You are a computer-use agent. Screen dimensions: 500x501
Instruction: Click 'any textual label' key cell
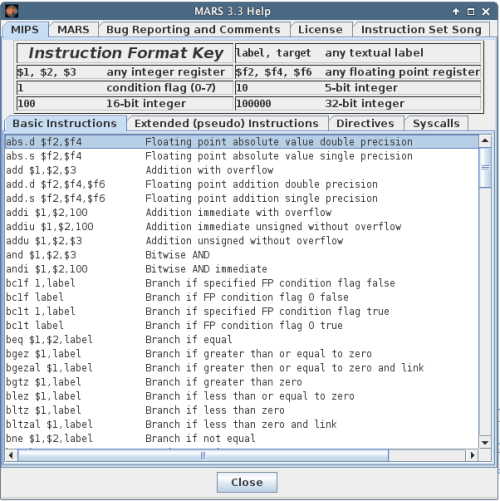point(374,53)
